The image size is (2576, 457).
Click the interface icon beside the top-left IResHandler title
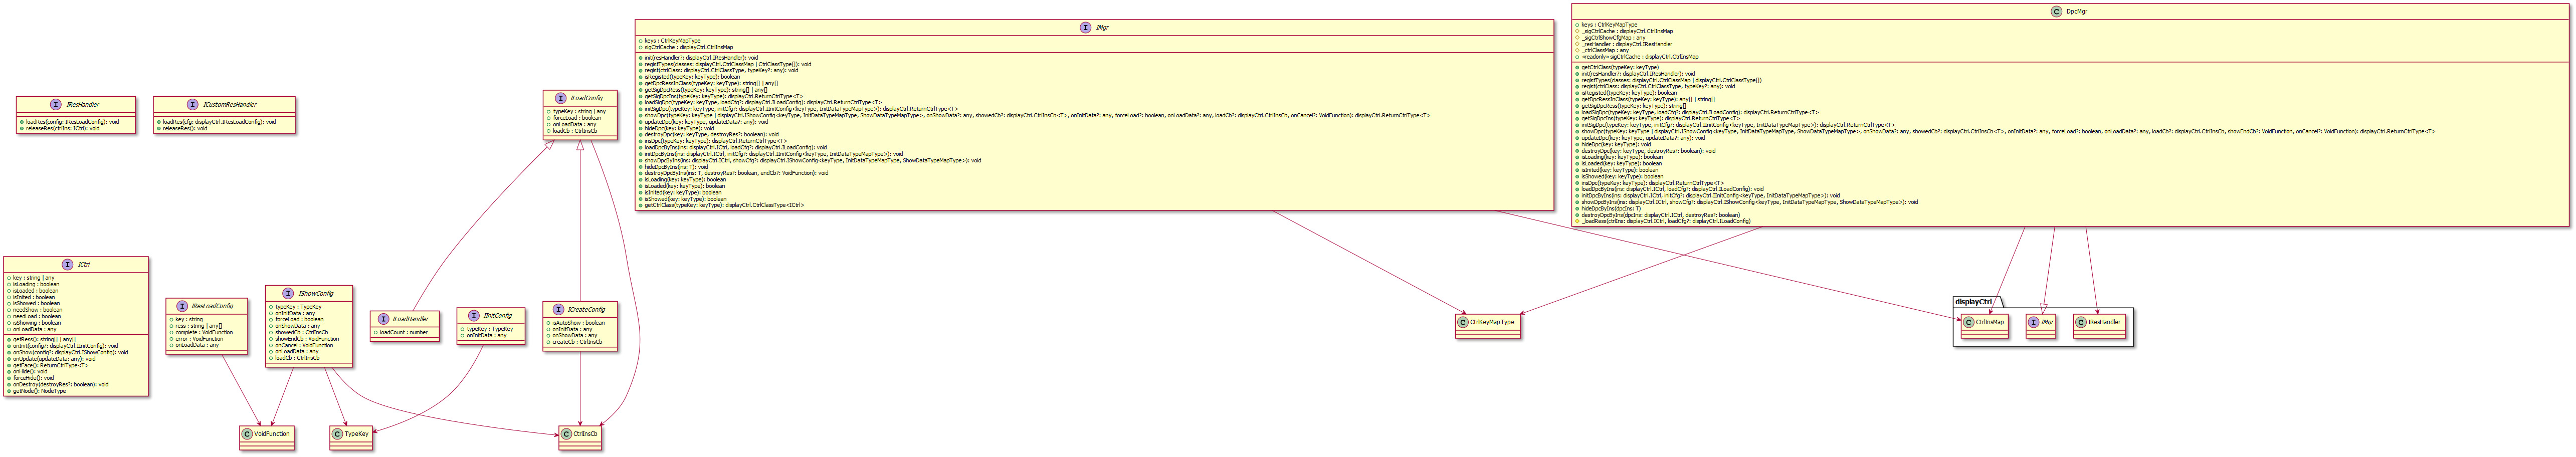pyautogui.click(x=56, y=105)
